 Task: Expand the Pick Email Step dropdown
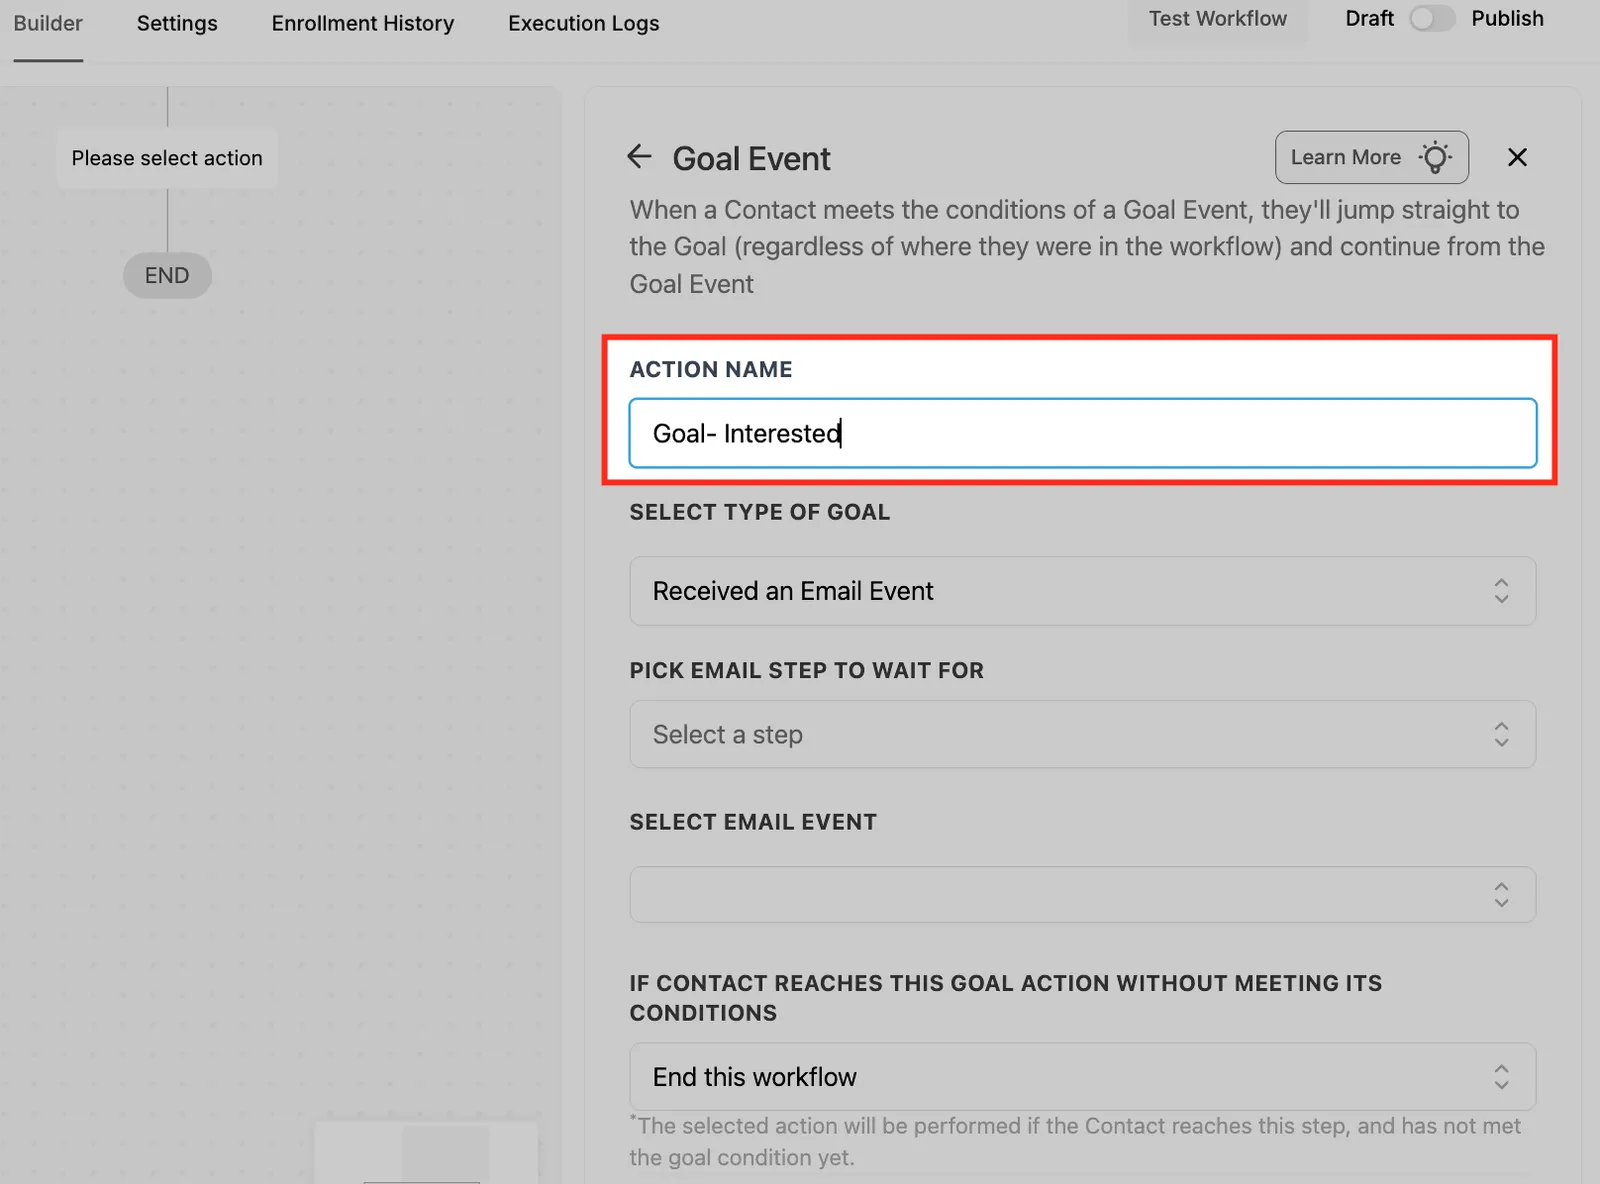[1082, 734]
